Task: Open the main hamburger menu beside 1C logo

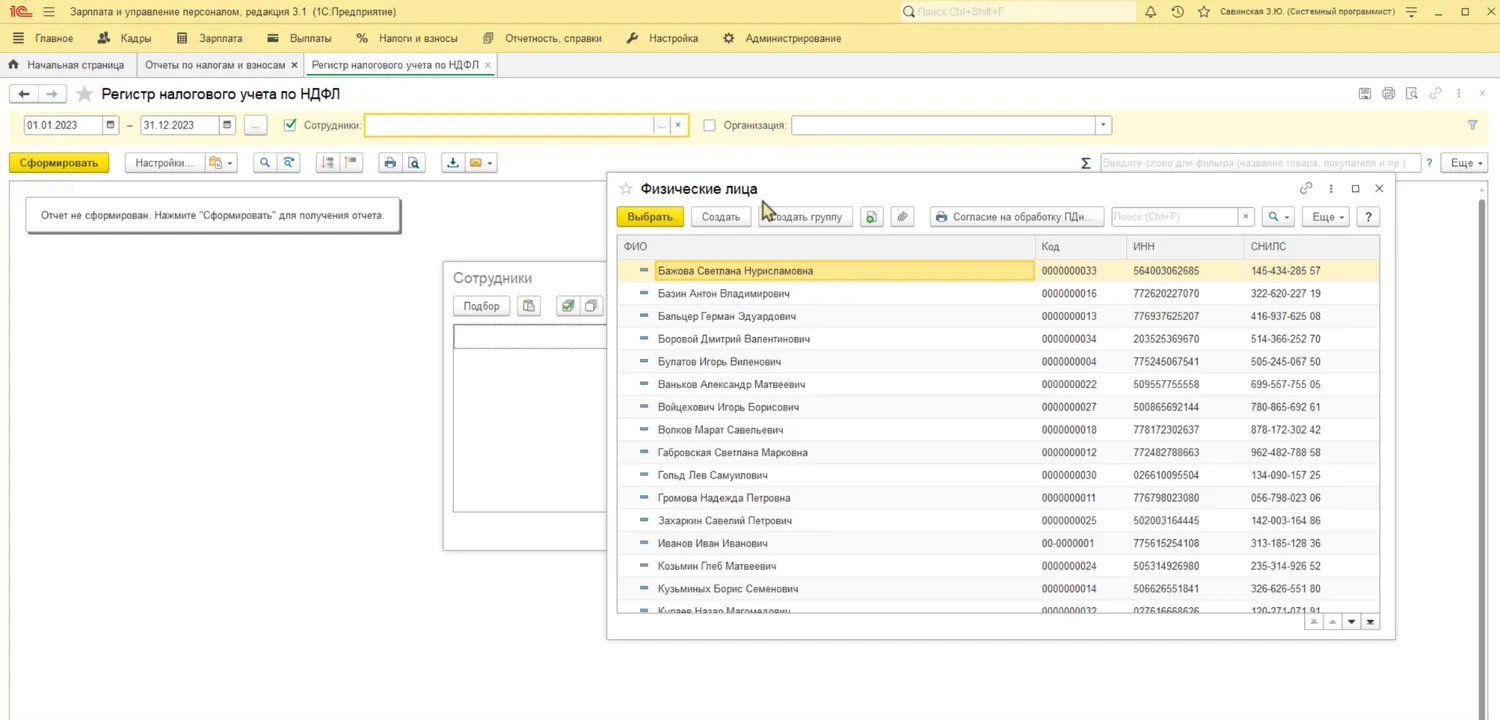Action: 48,12
